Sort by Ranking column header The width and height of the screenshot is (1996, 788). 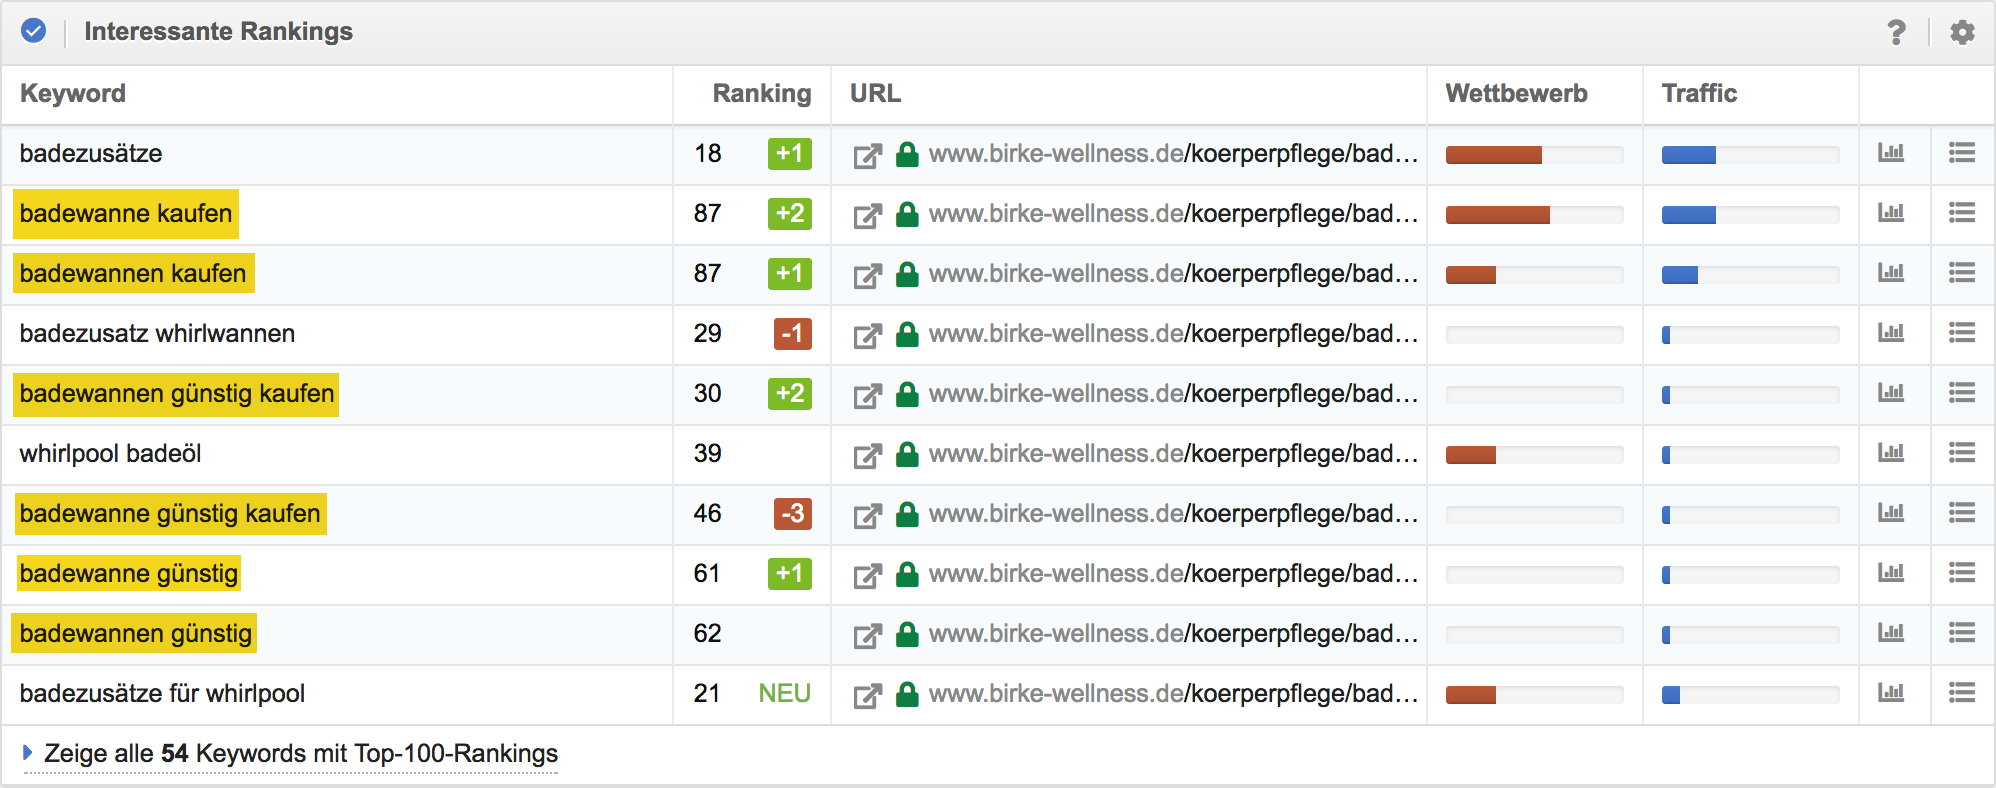761,94
